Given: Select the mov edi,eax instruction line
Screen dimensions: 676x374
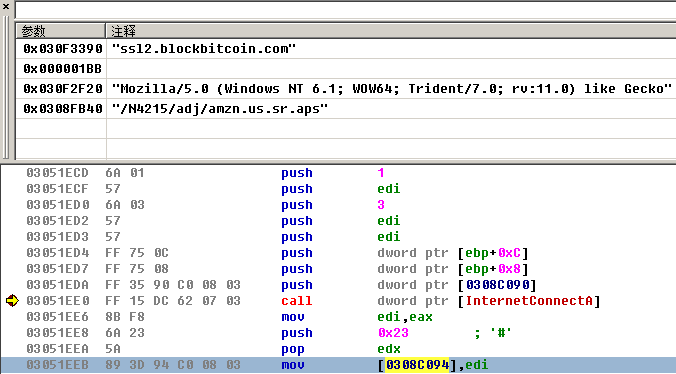Looking at the screenshot, I should (x=338, y=317).
